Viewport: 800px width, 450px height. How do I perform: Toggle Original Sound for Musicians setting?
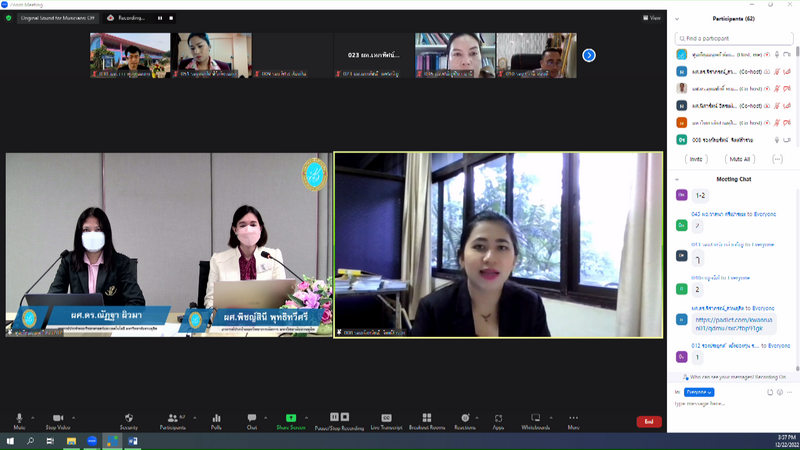(57, 18)
